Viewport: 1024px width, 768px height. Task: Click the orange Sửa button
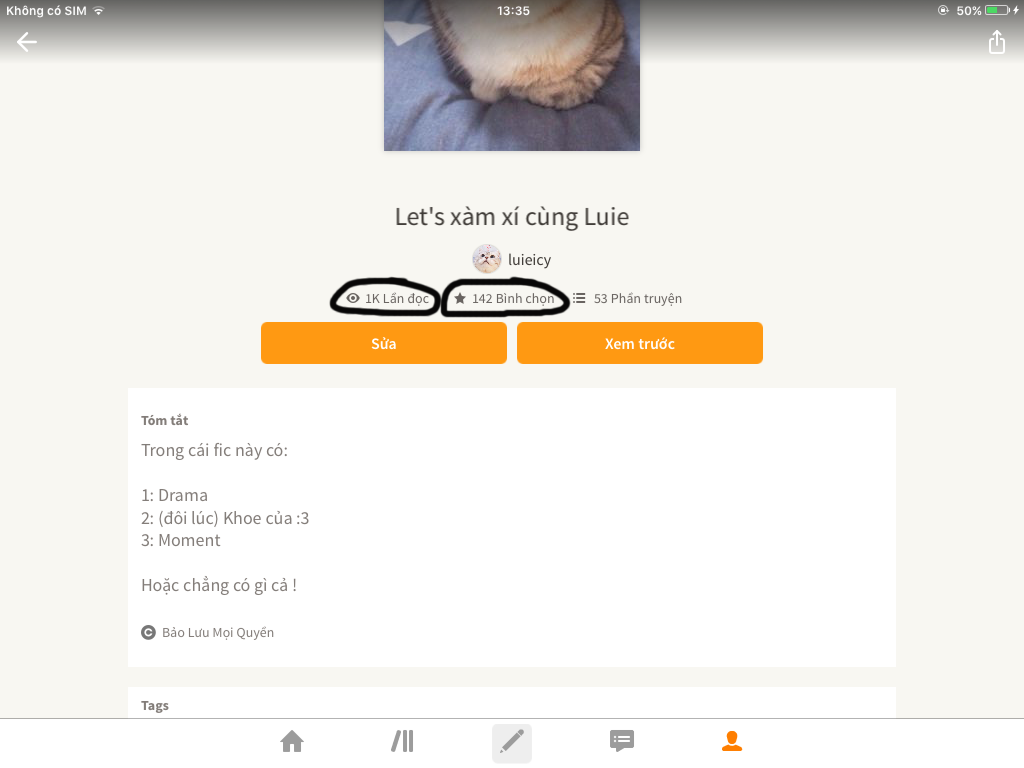click(384, 343)
